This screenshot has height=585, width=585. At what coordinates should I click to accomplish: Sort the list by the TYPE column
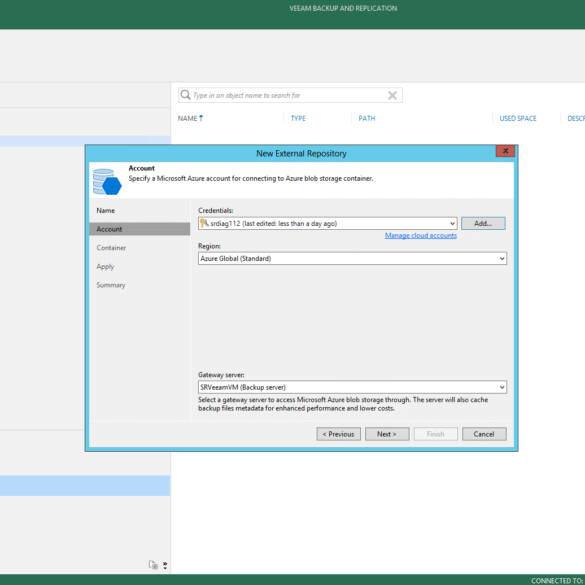(x=298, y=118)
